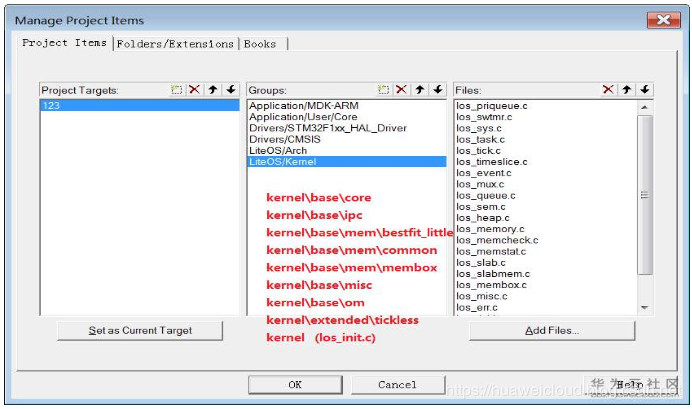
Task: Move group down arrow in Groups header
Action: pyautogui.click(x=438, y=90)
